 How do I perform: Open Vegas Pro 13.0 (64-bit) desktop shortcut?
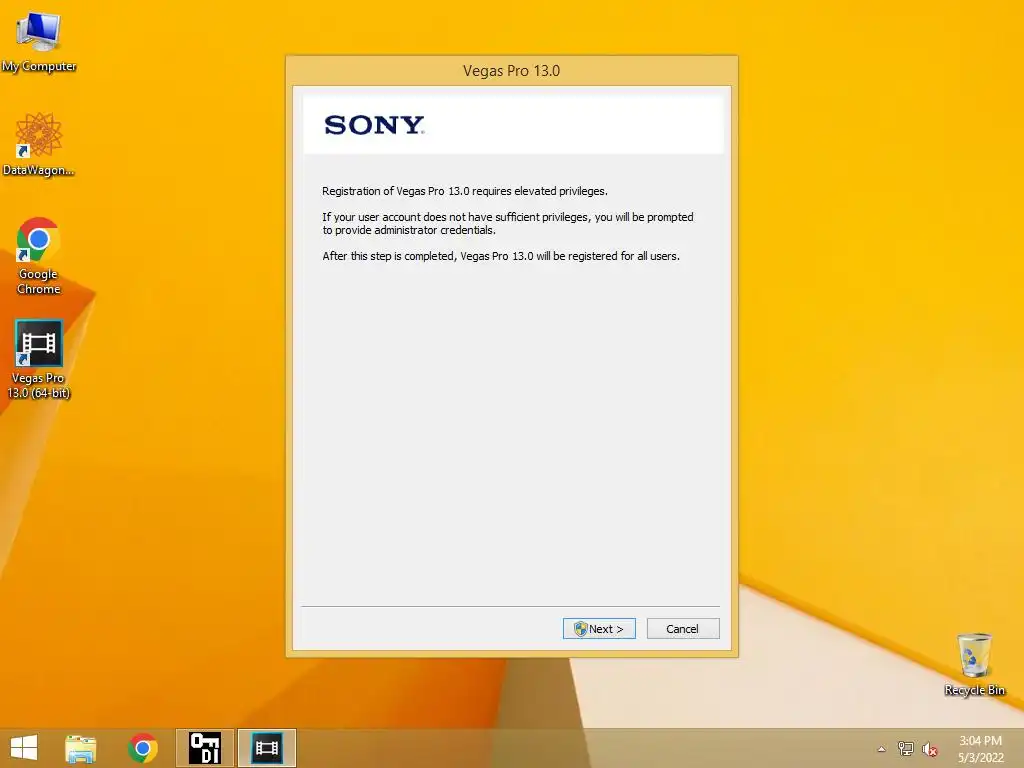39,359
